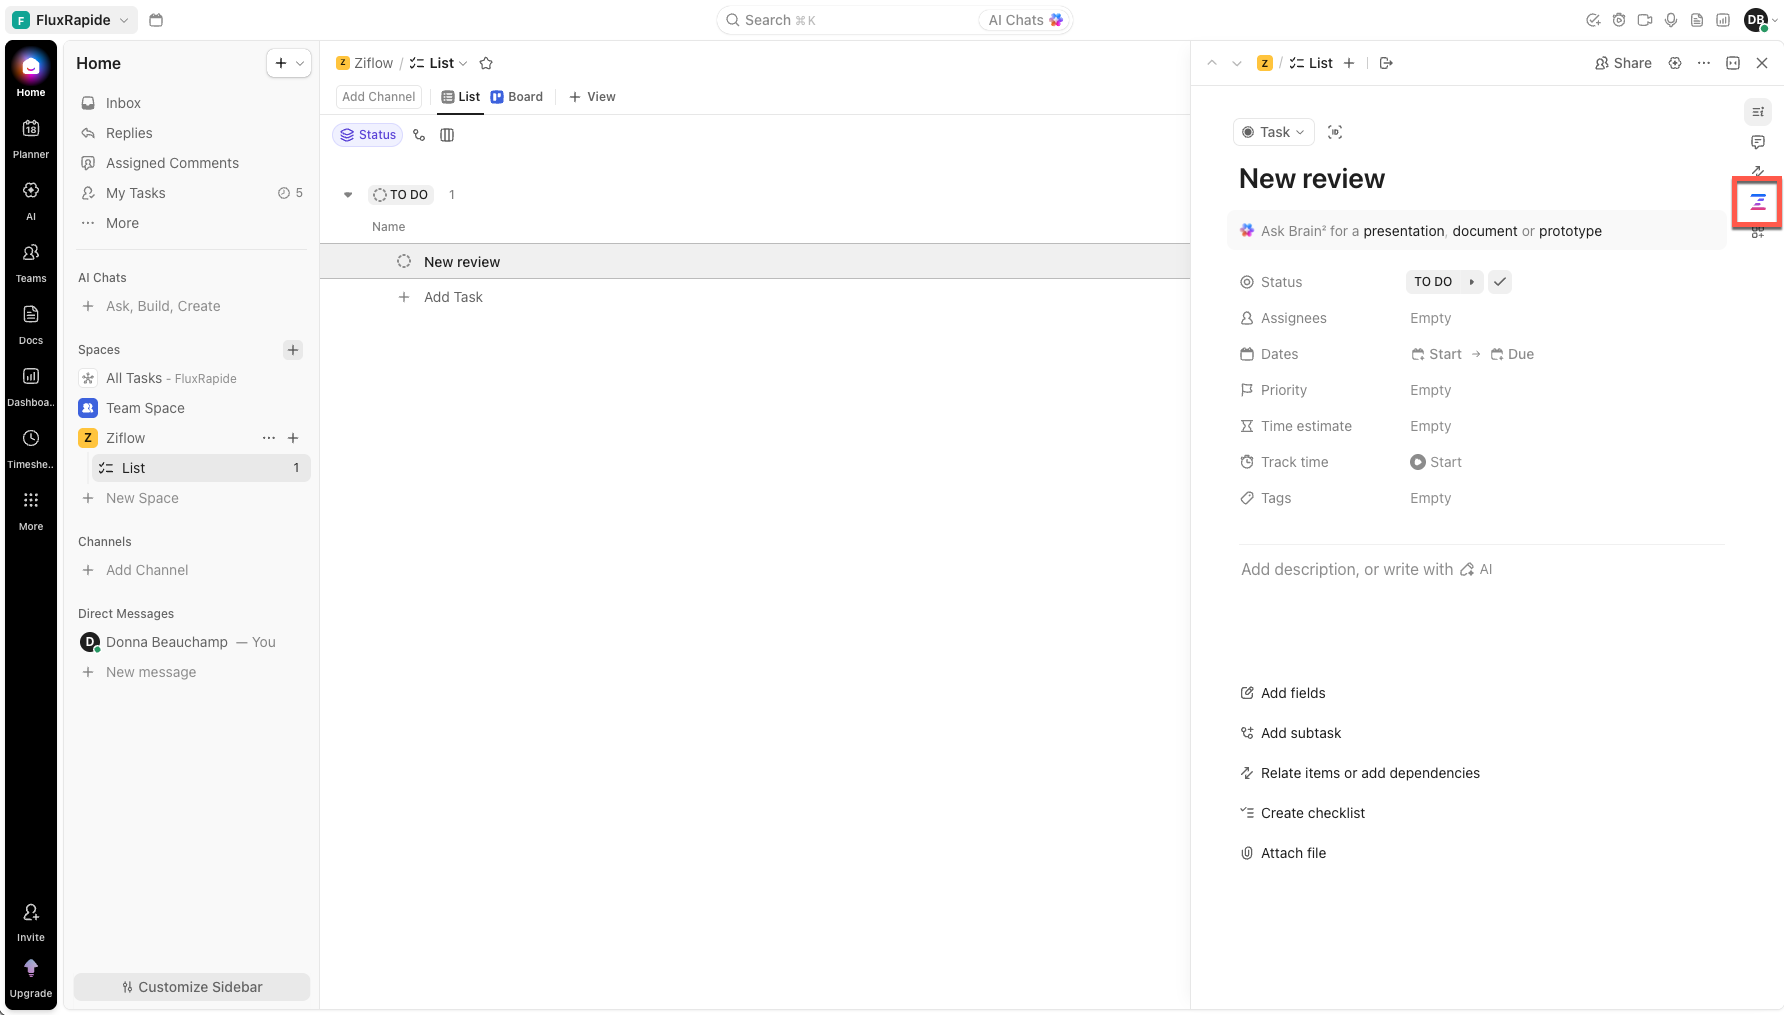Open Assigned Comments in the sidebar
This screenshot has height=1015, width=1784.
tap(191, 163)
